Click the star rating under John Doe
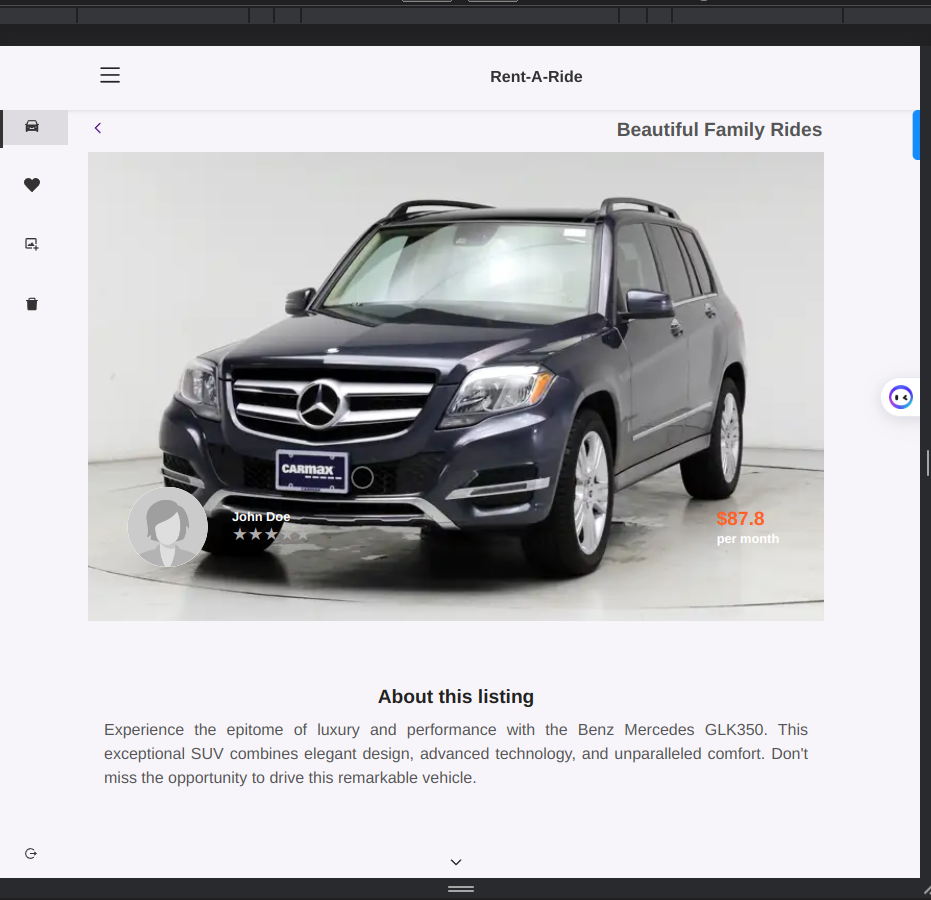The width and height of the screenshot is (931, 900). click(271, 534)
